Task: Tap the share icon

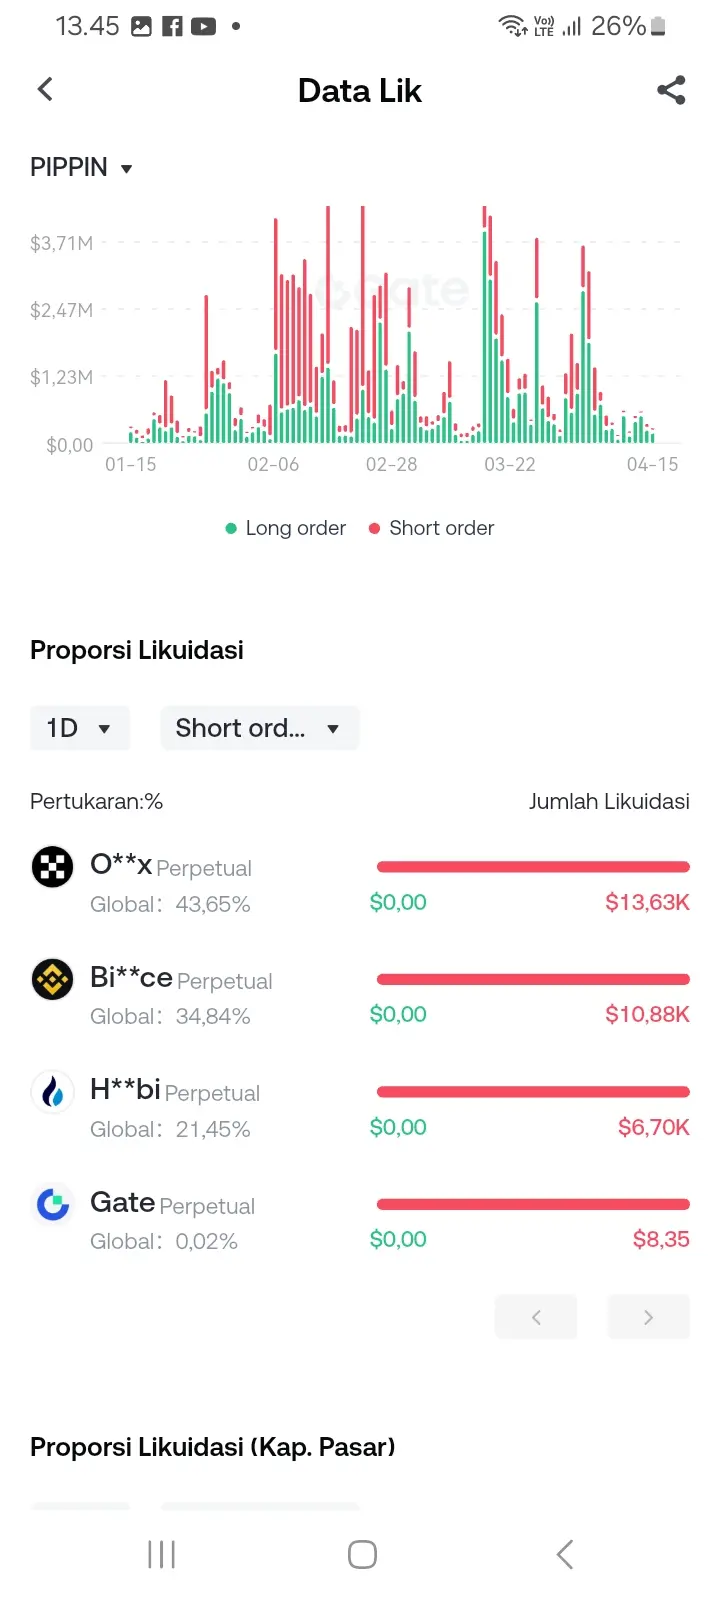Action: tap(671, 90)
